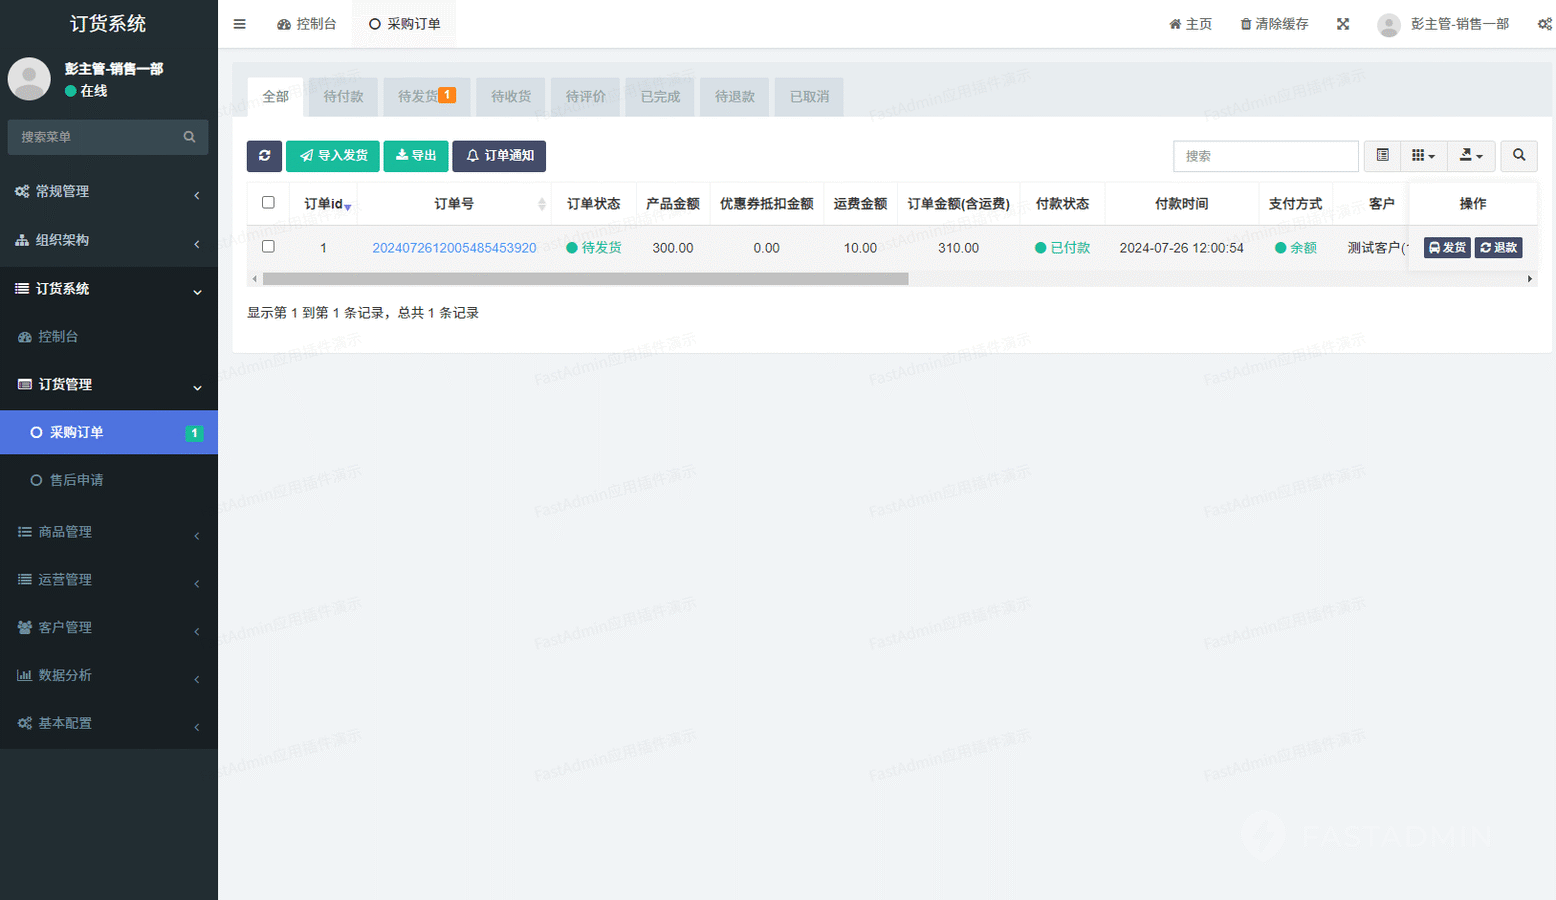Open the columns visibility dropdown

(1423, 156)
